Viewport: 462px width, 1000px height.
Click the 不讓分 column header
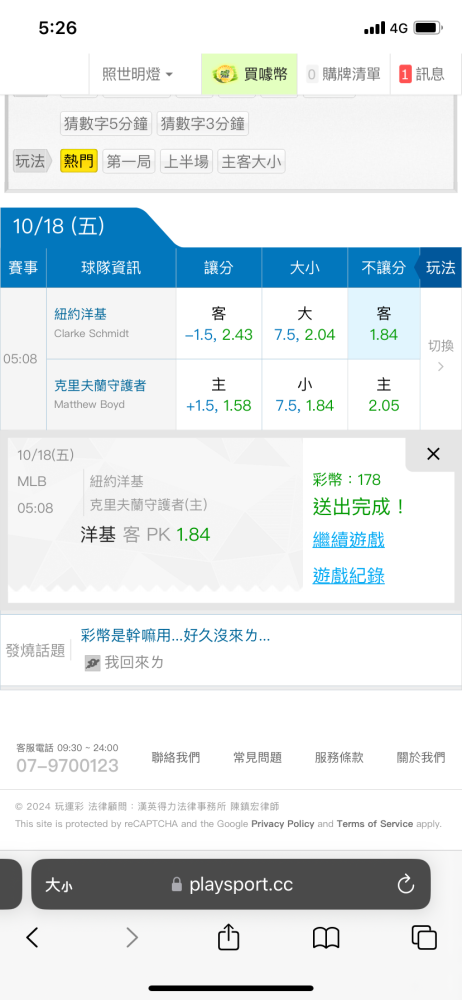(x=383, y=268)
